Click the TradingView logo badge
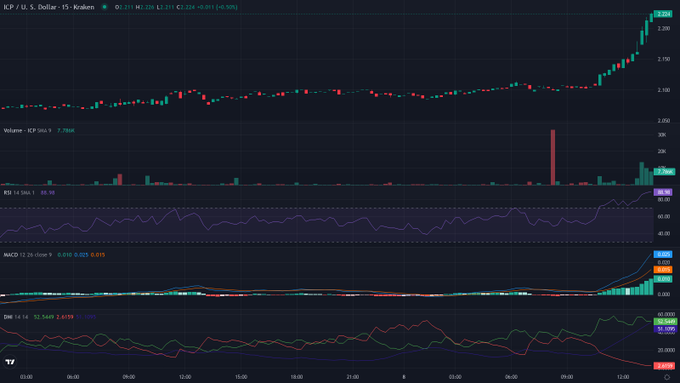This screenshot has height=383, width=680. click(10, 361)
